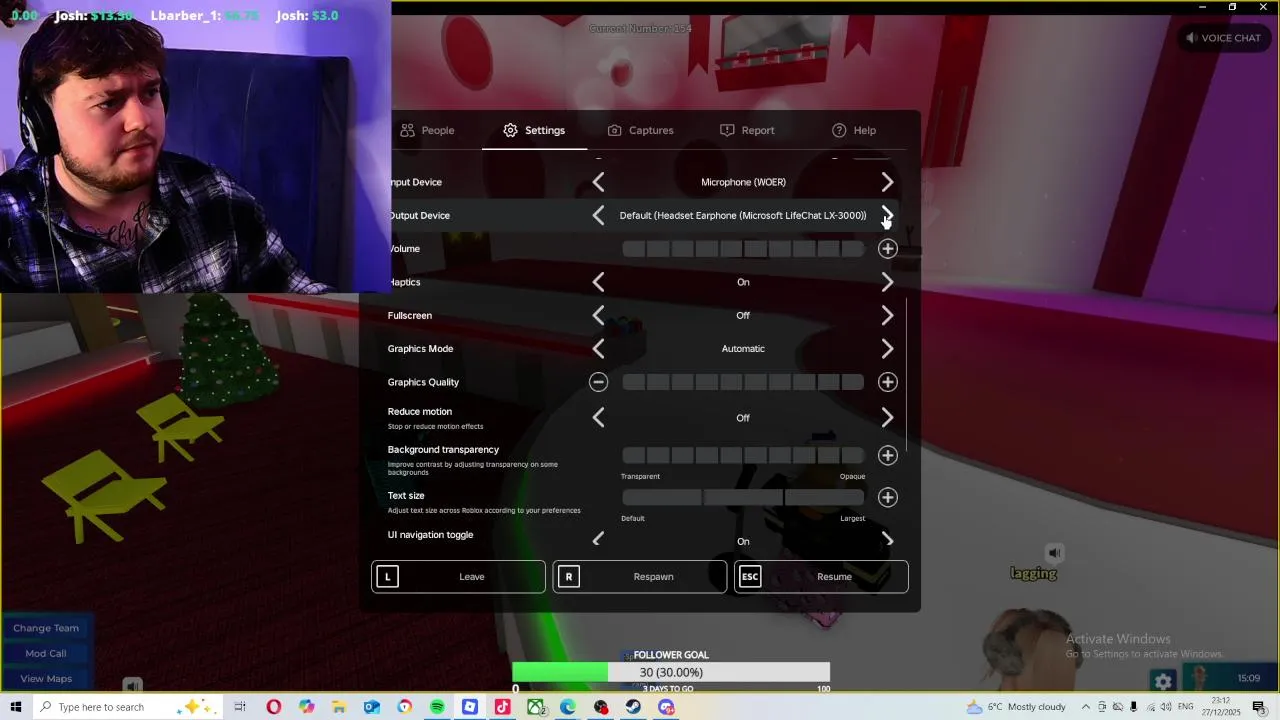
Task: Toggle Haptics using its right arrow
Action: (887, 282)
